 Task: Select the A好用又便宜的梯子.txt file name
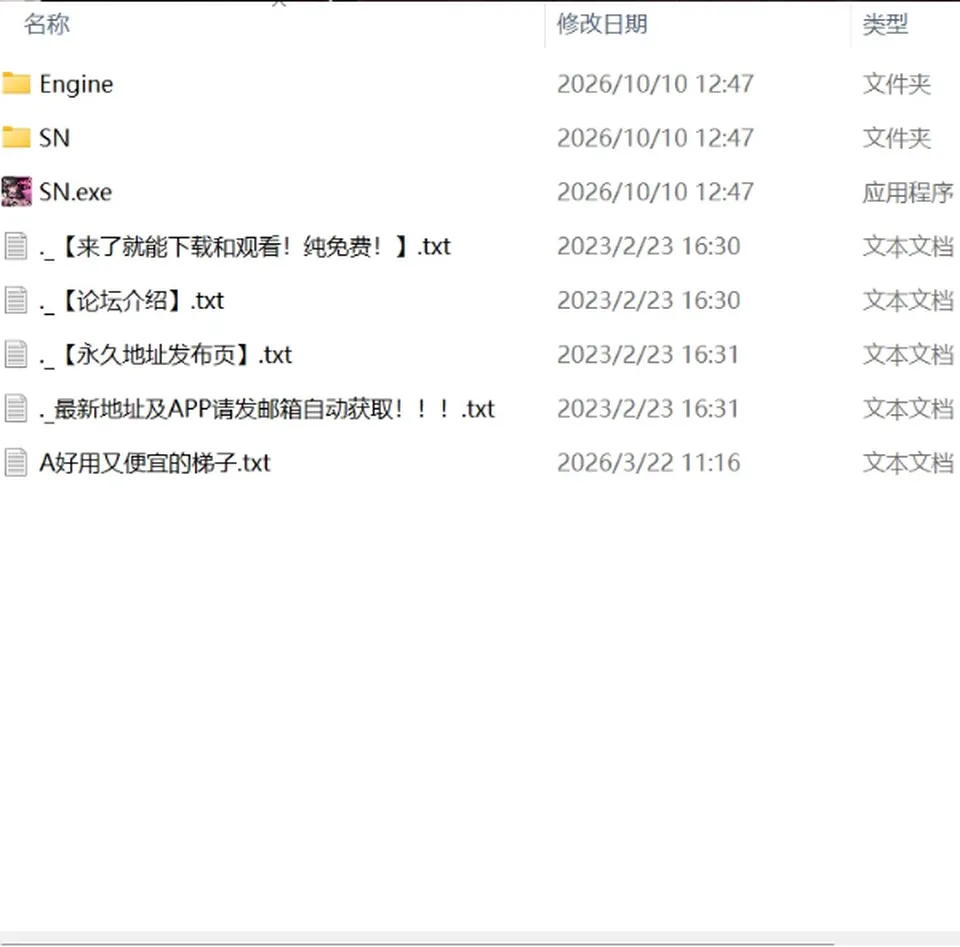pyautogui.click(x=155, y=463)
